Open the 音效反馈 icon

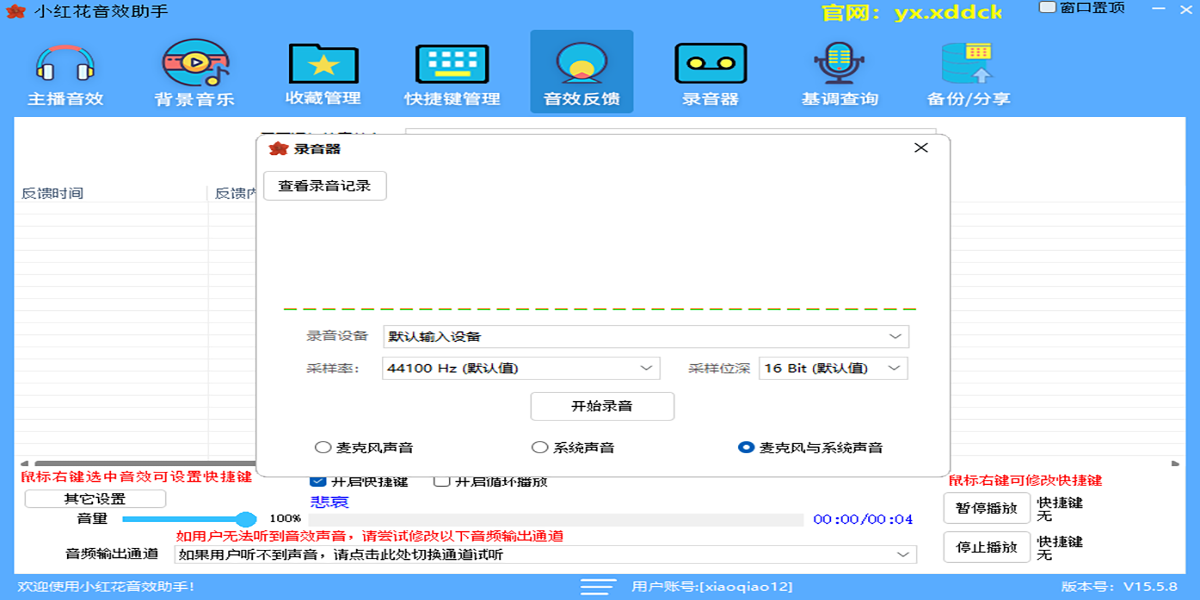[581, 64]
